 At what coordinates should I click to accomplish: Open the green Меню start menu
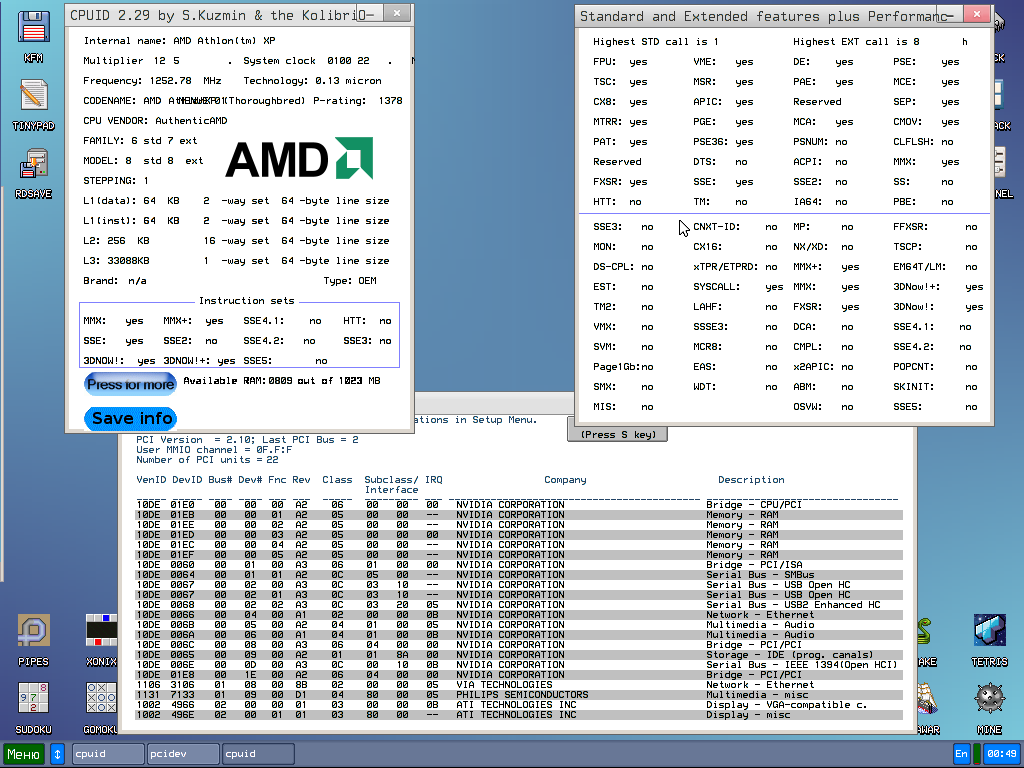(x=24, y=754)
